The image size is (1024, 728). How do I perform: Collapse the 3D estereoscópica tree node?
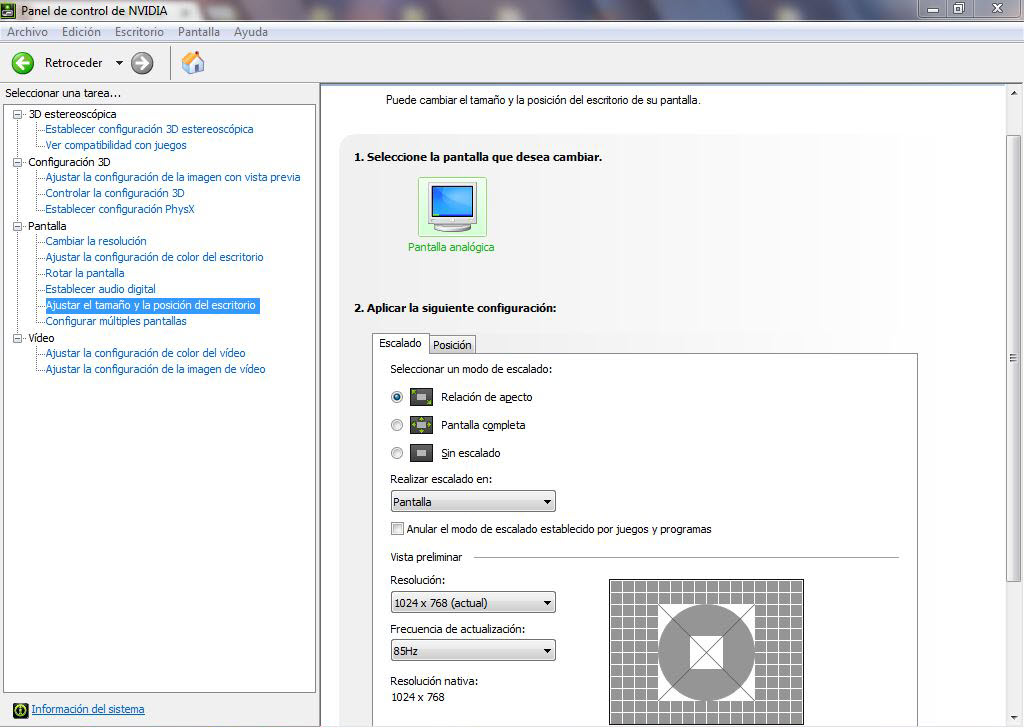point(17,114)
